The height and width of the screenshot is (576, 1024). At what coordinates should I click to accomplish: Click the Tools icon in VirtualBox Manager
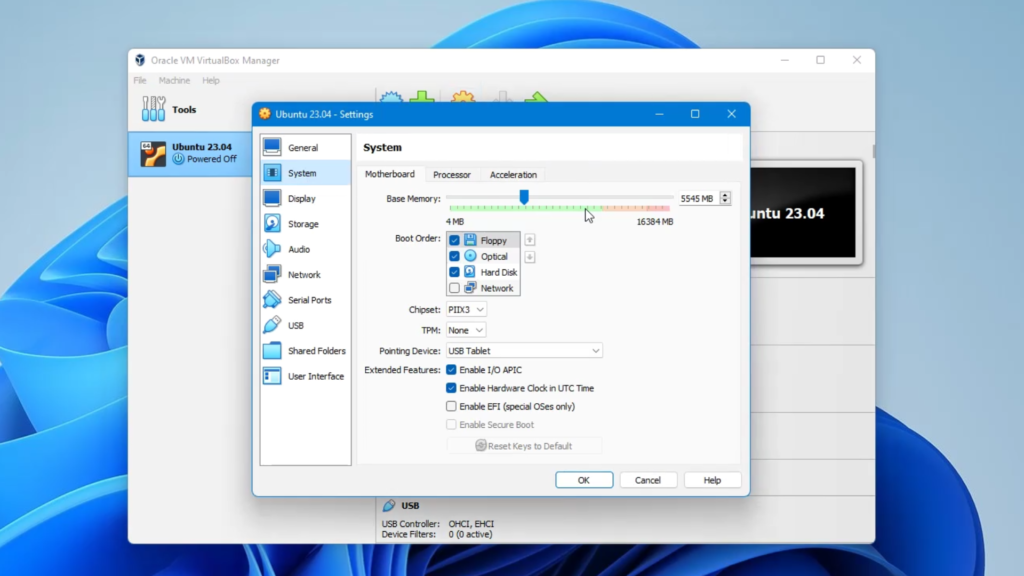click(153, 109)
